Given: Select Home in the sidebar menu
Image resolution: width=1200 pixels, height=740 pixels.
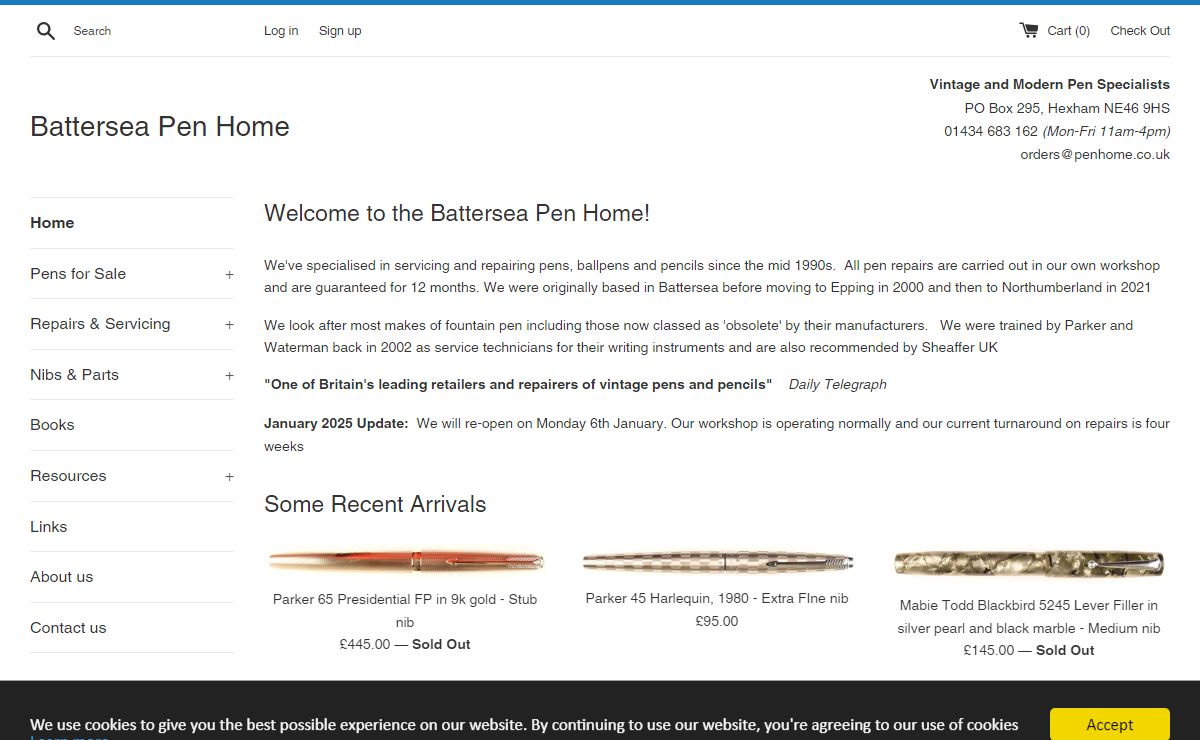Looking at the screenshot, I should pyautogui.click(x=52, y=223).
